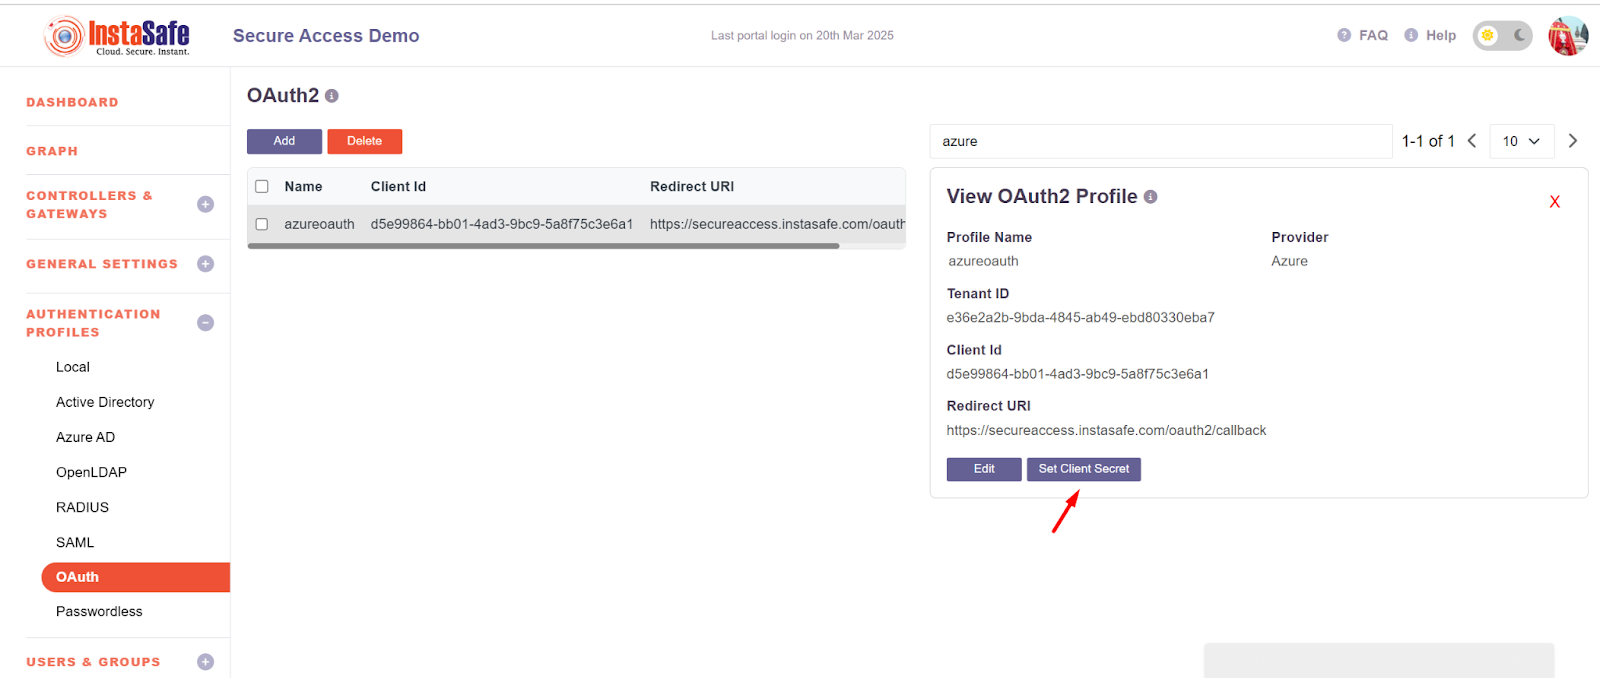
Task: Click the Edit button
Action: (984, 469)
